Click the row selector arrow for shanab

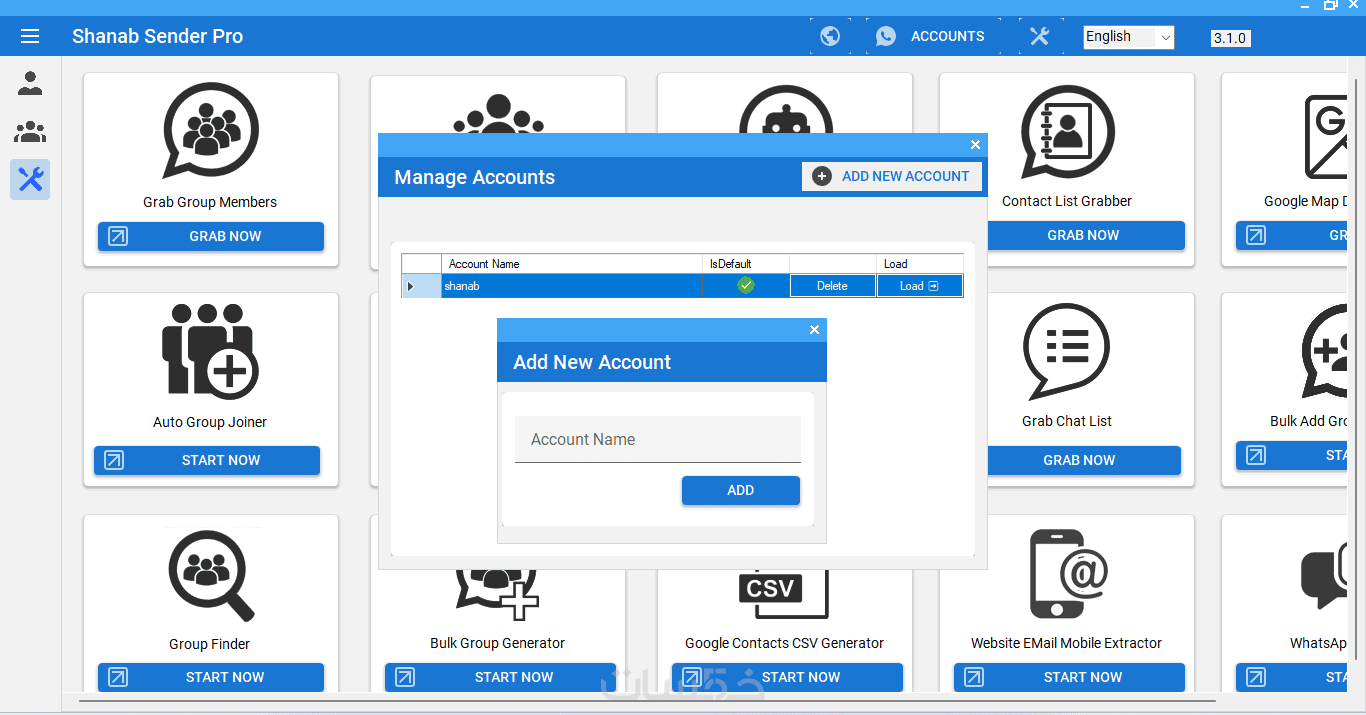click(410, 286)
